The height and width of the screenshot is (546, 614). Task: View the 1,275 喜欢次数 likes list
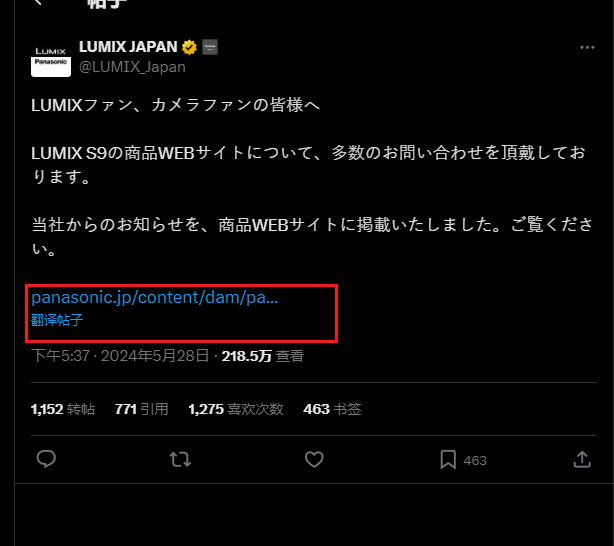[236, 409]
